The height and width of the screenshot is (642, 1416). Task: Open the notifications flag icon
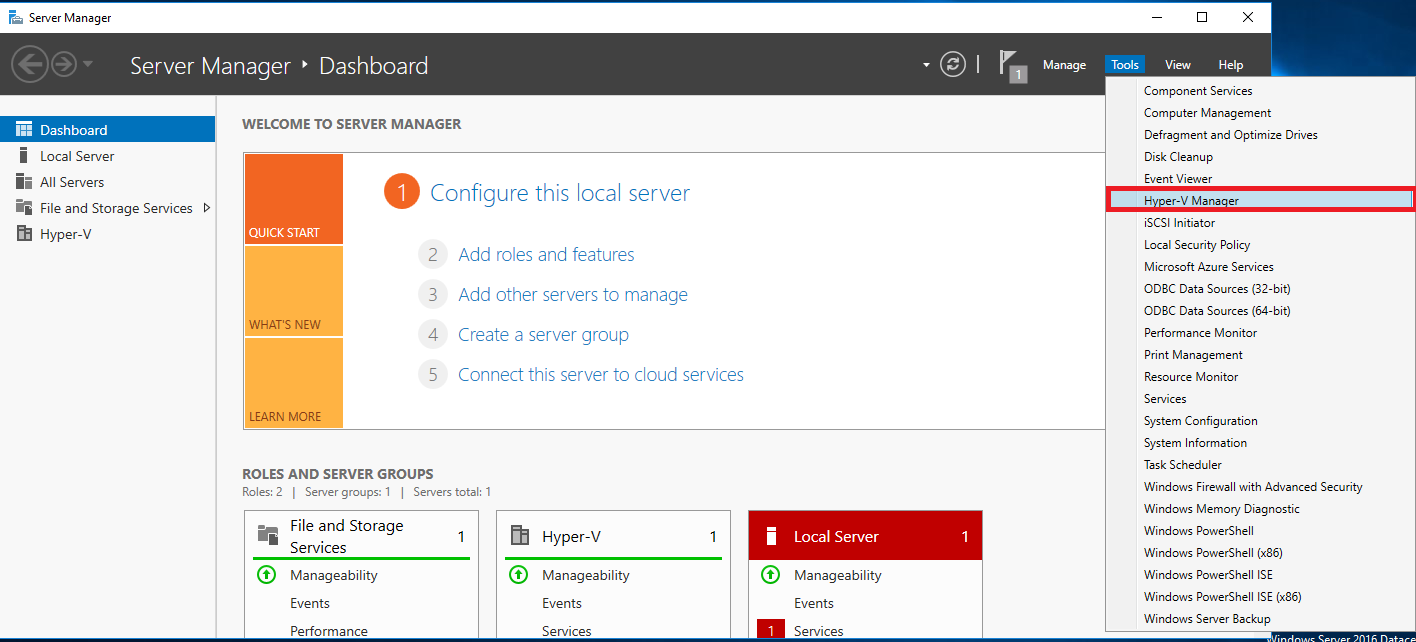(x=1012, y=66)
